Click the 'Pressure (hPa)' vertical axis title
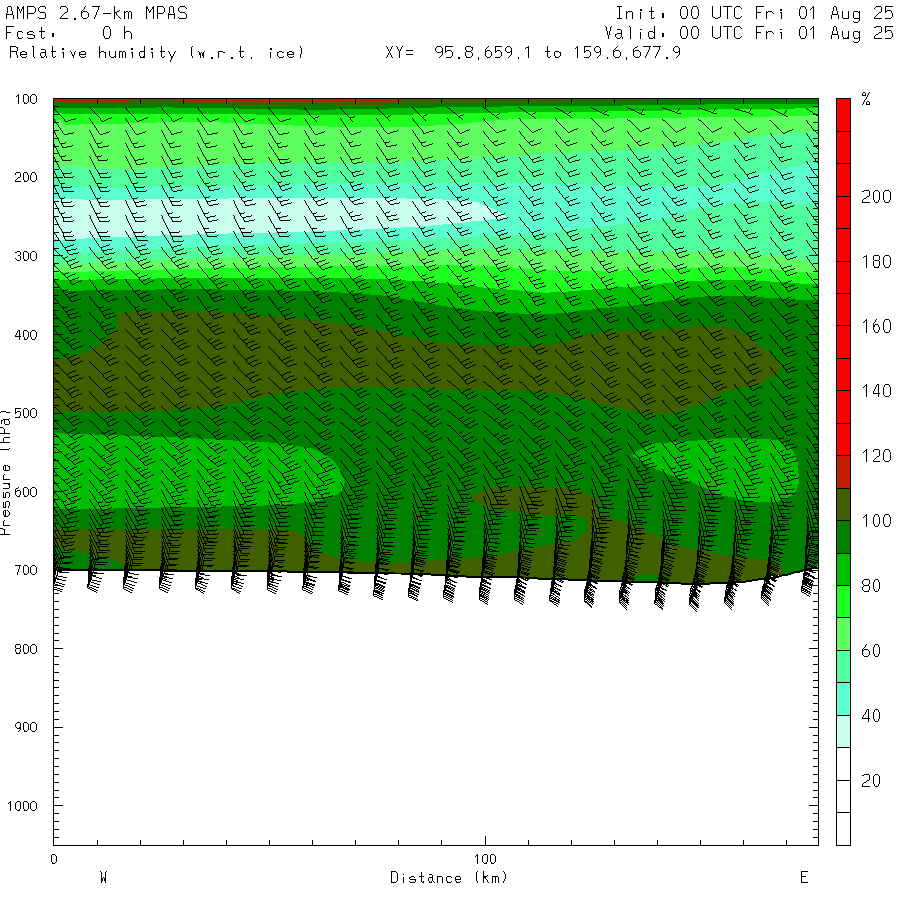This screenshot has width=900, height=900. [x=6, y=472]
